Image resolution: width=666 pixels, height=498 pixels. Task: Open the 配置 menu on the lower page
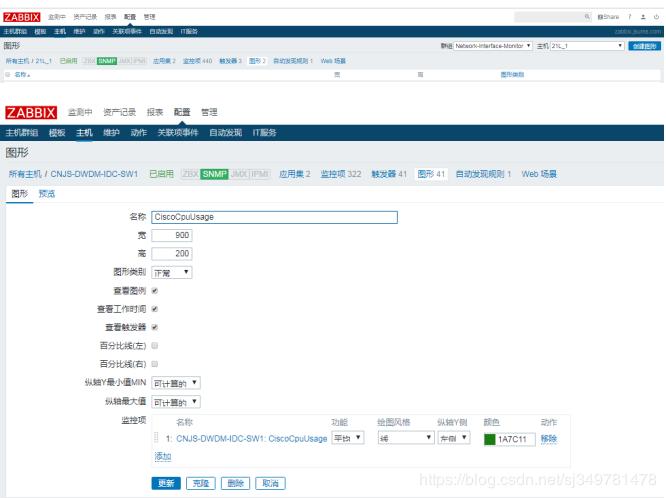coord(182,112)
